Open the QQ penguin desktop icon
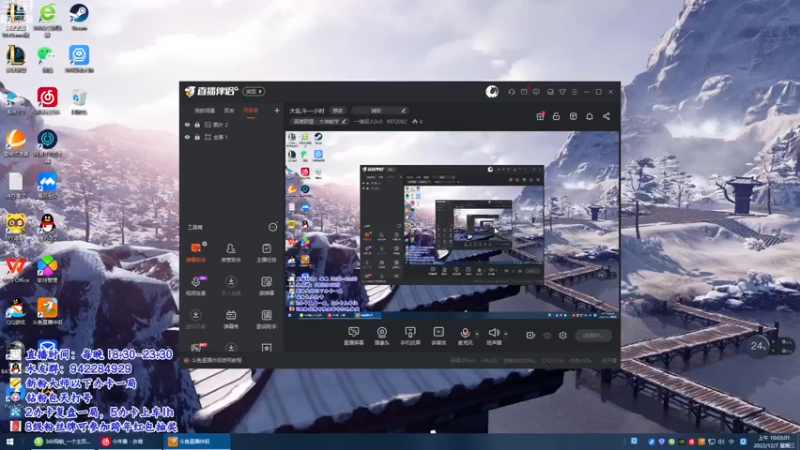 tap(47, 227)
